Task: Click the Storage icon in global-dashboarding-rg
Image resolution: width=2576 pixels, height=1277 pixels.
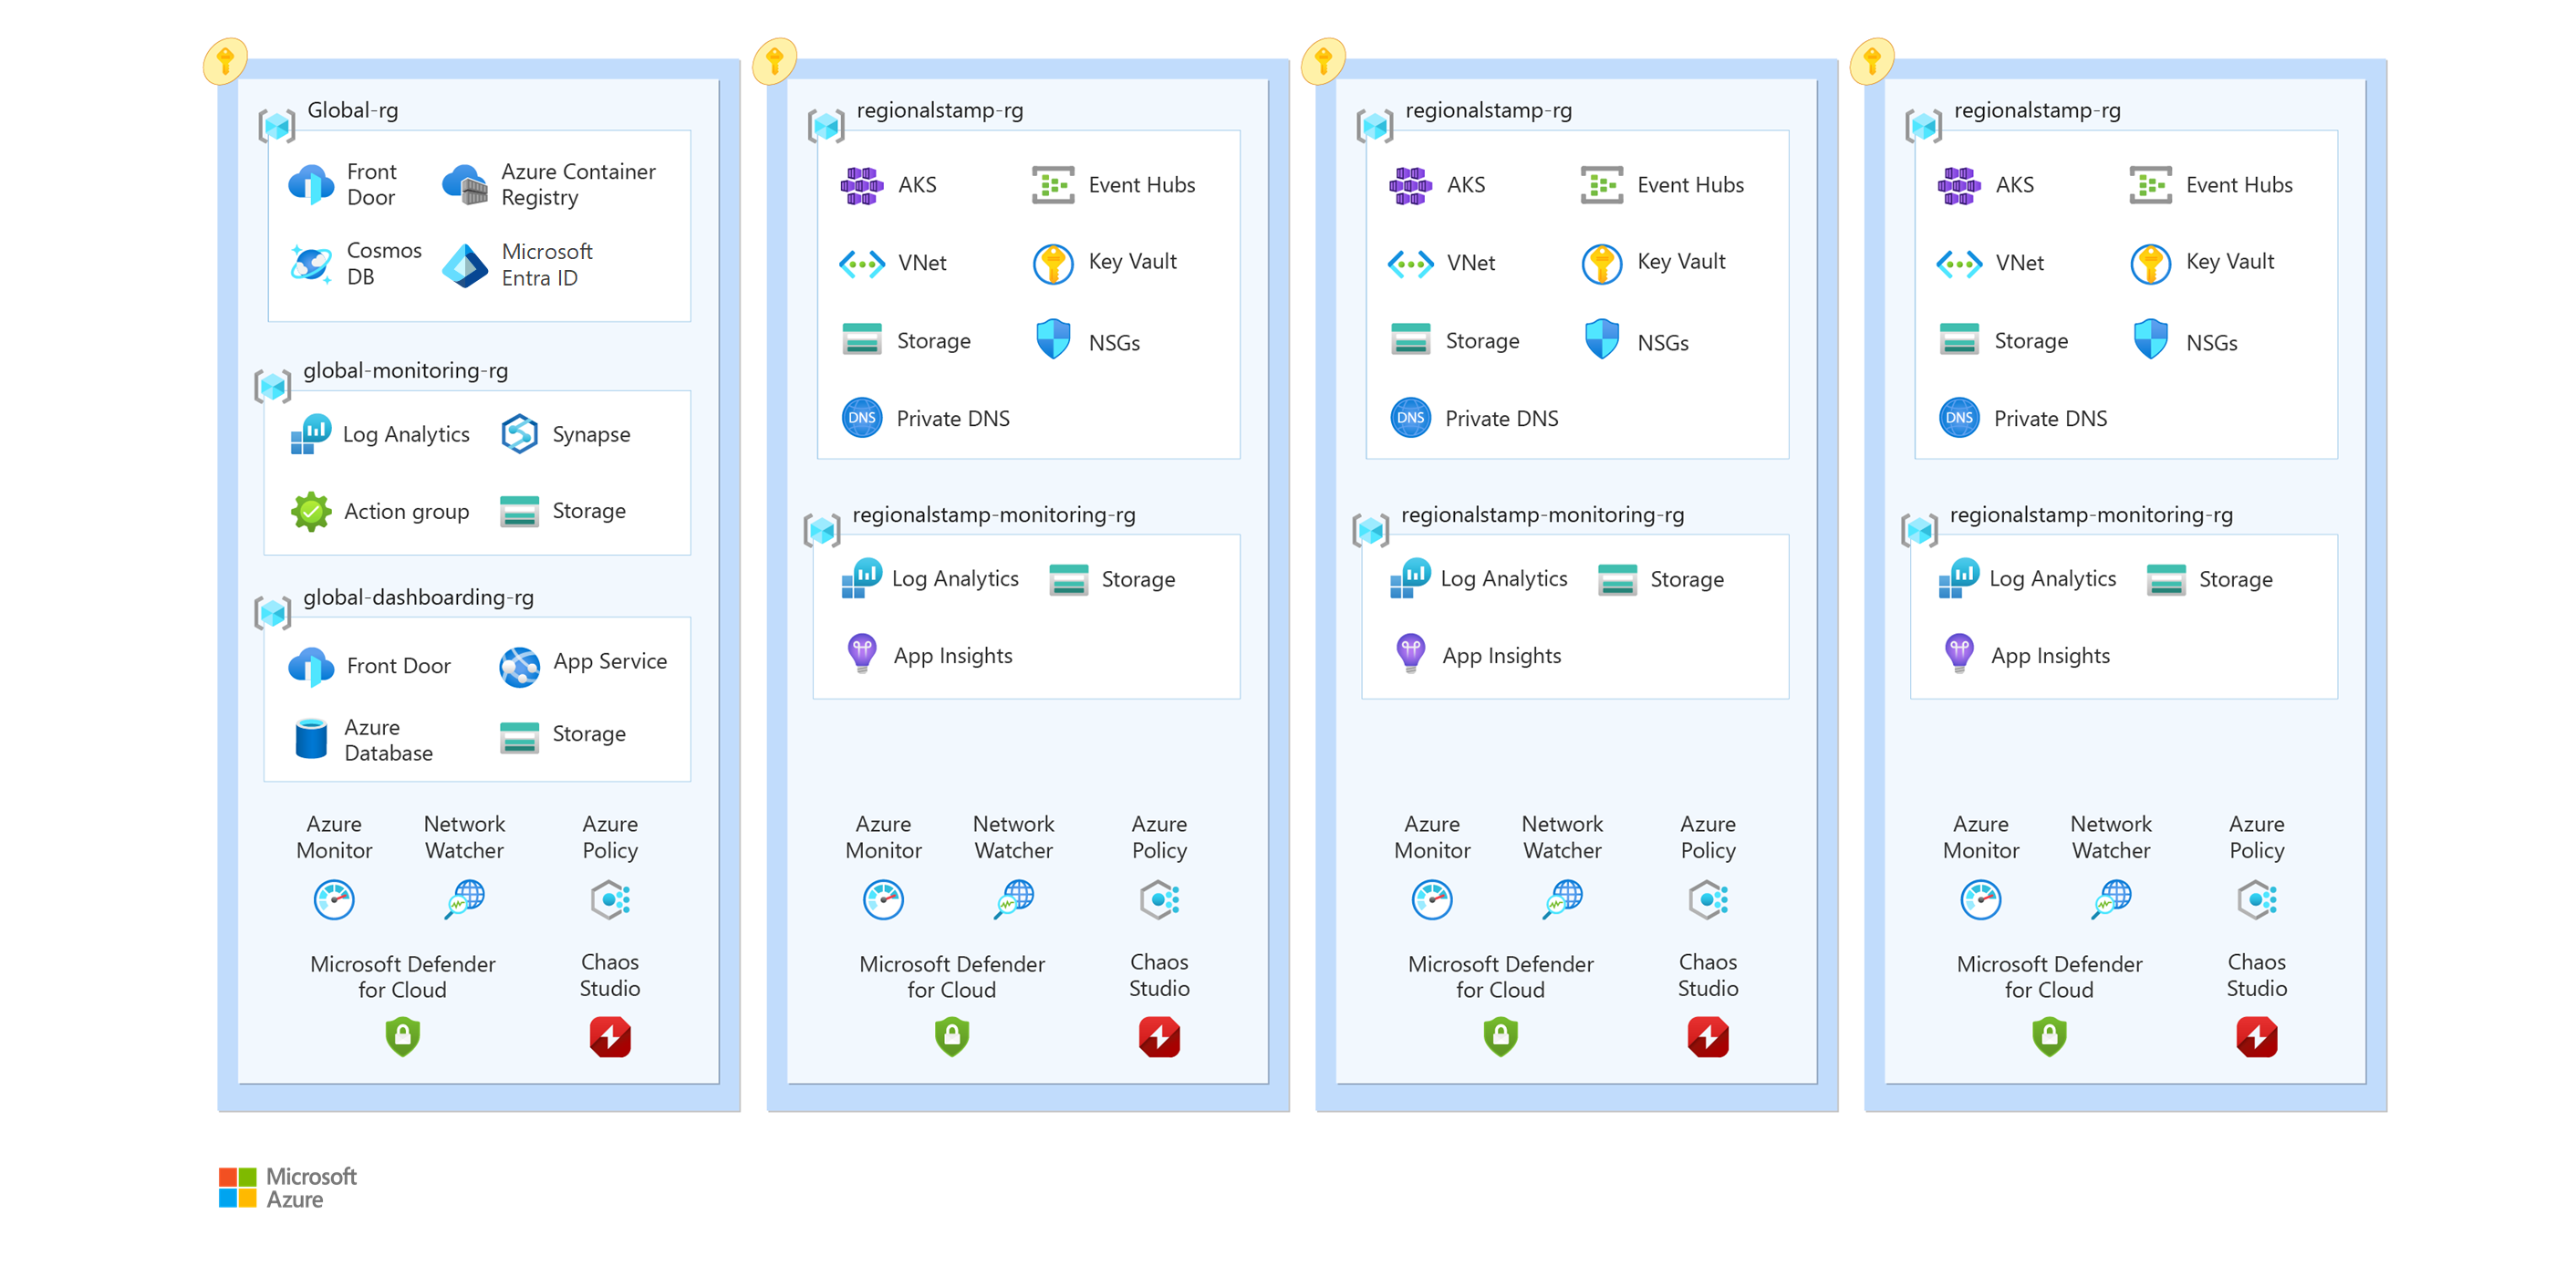Action: tap(520, 737)
